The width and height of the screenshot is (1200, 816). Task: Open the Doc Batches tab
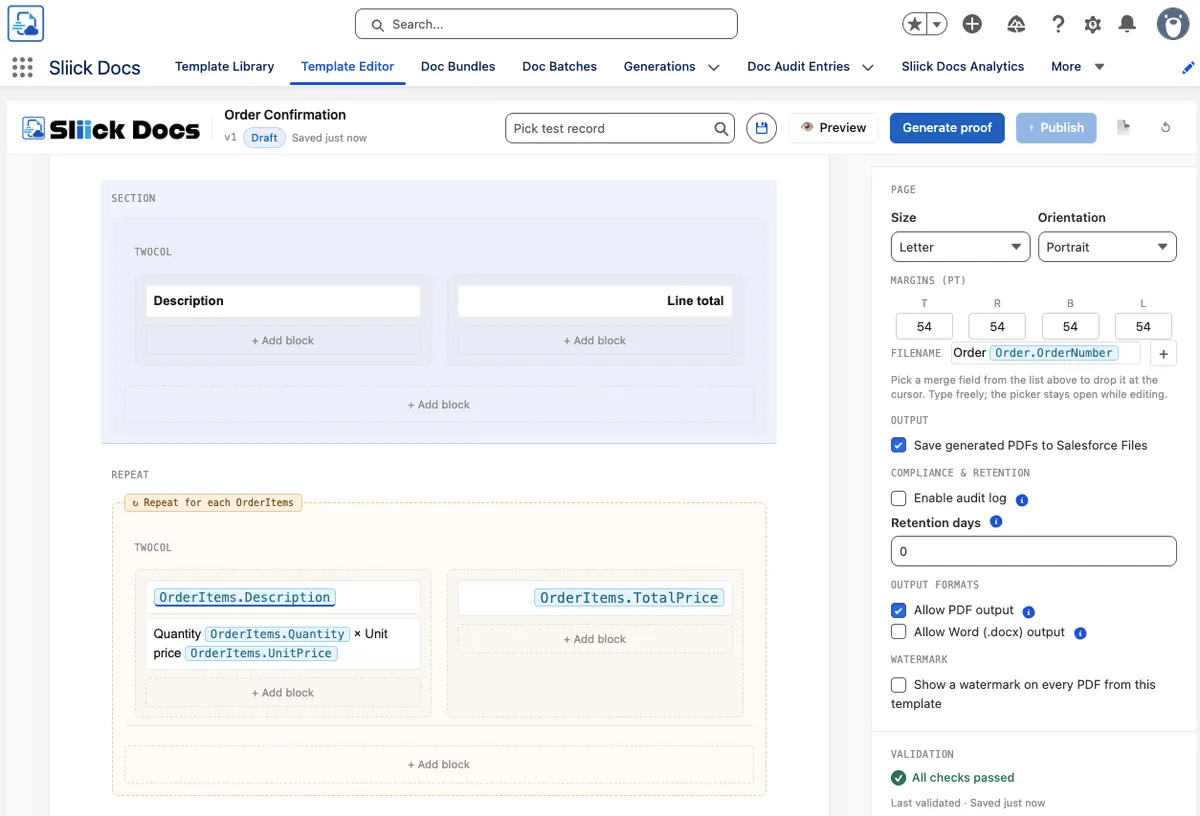tap(559, 66)
